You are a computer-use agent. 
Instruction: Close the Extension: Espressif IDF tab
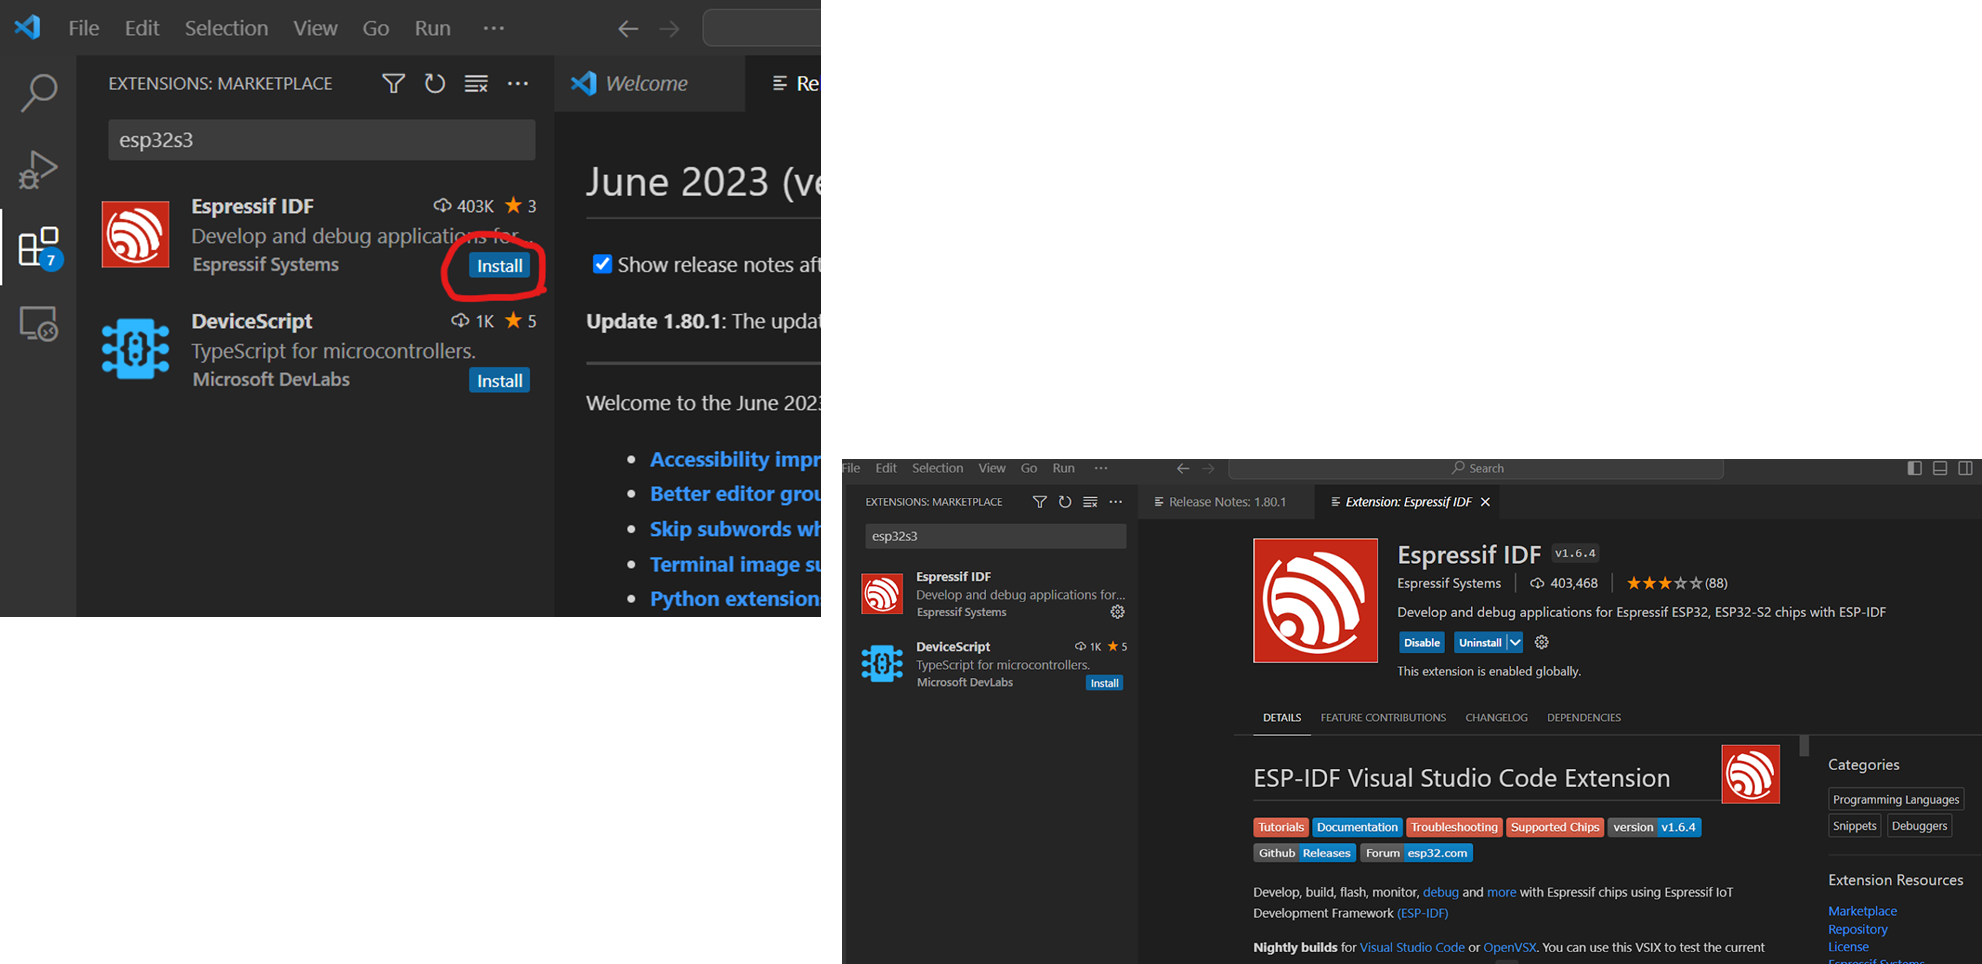1486,502
